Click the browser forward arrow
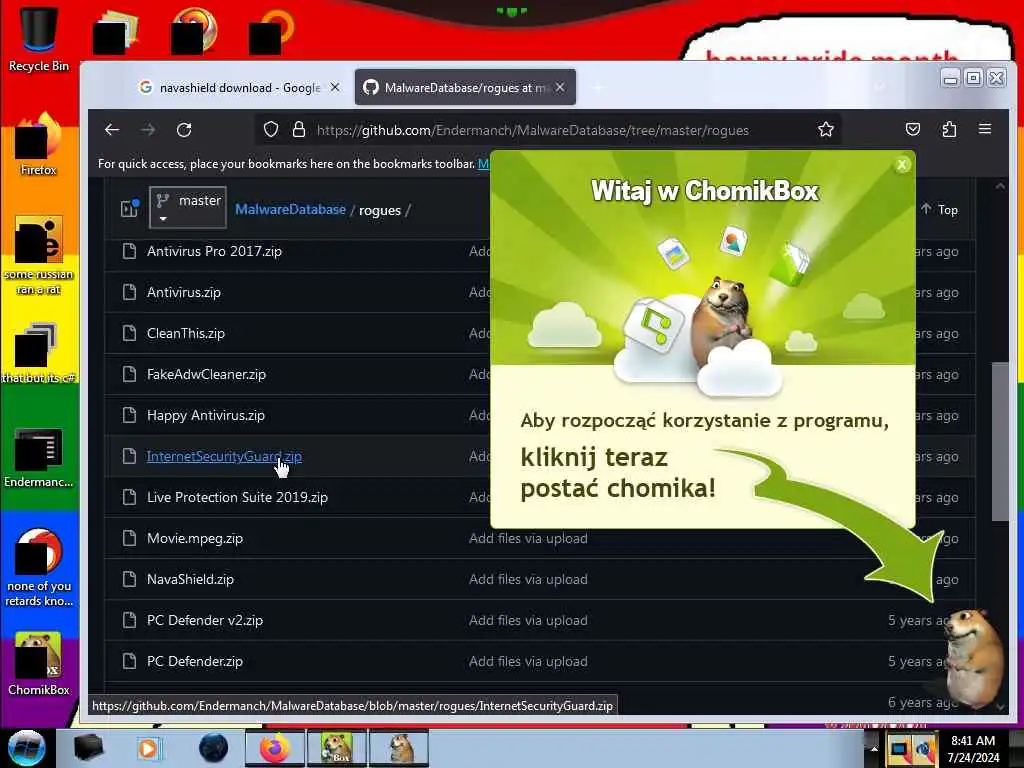Screen dimensions: 1024x768 (148, 130)
